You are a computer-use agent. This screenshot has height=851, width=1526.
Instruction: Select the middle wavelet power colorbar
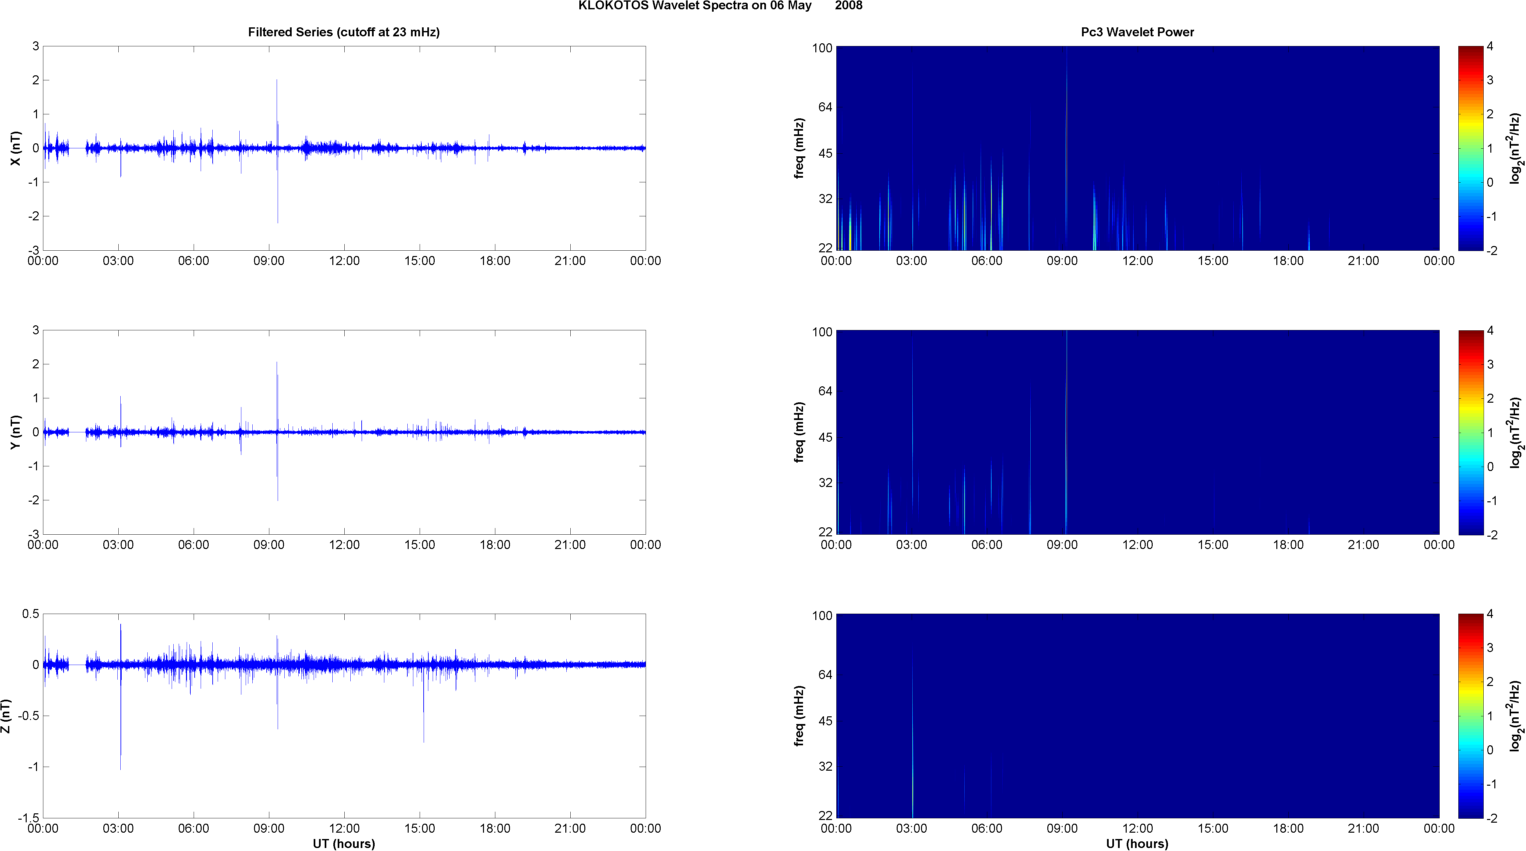point(1470,432)
